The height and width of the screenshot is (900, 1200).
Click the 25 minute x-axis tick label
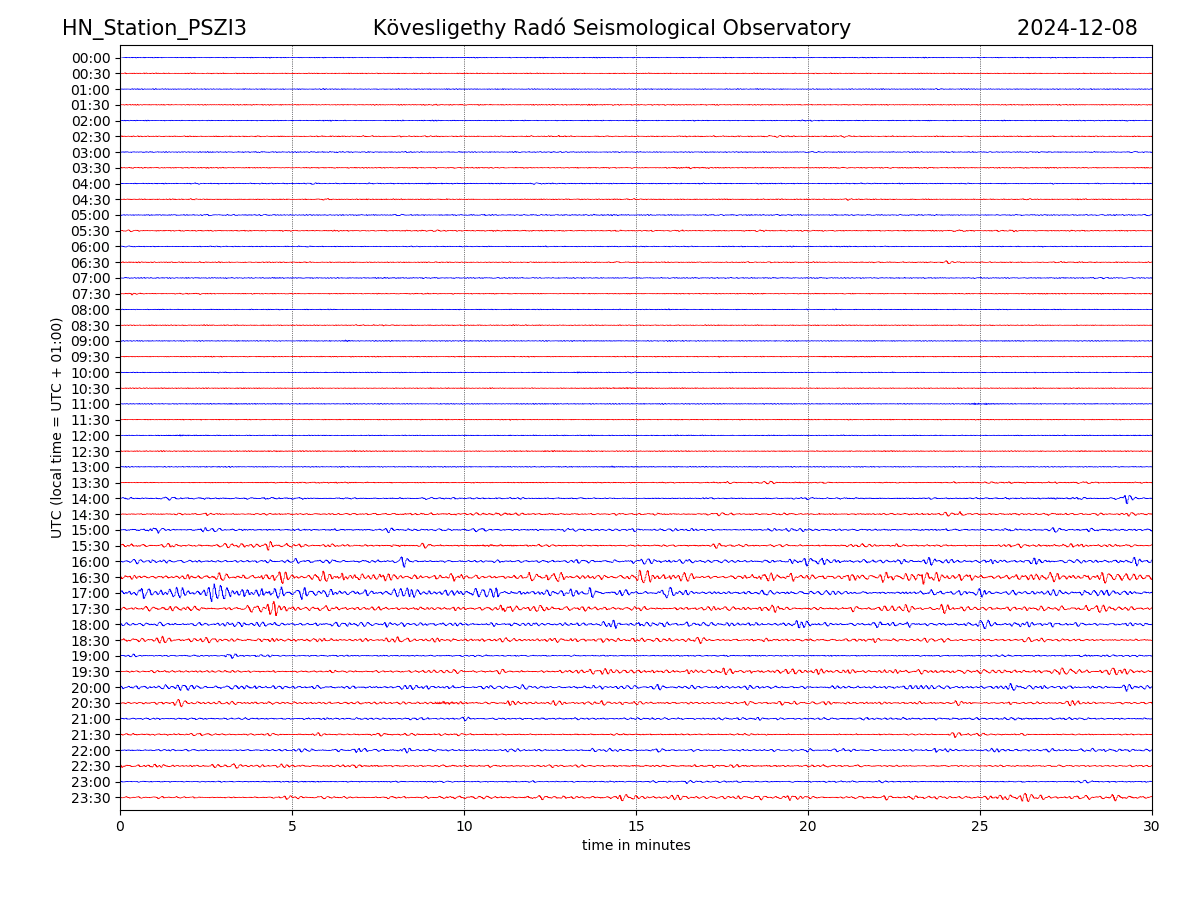pyautogui.click(x=980, y=827)
